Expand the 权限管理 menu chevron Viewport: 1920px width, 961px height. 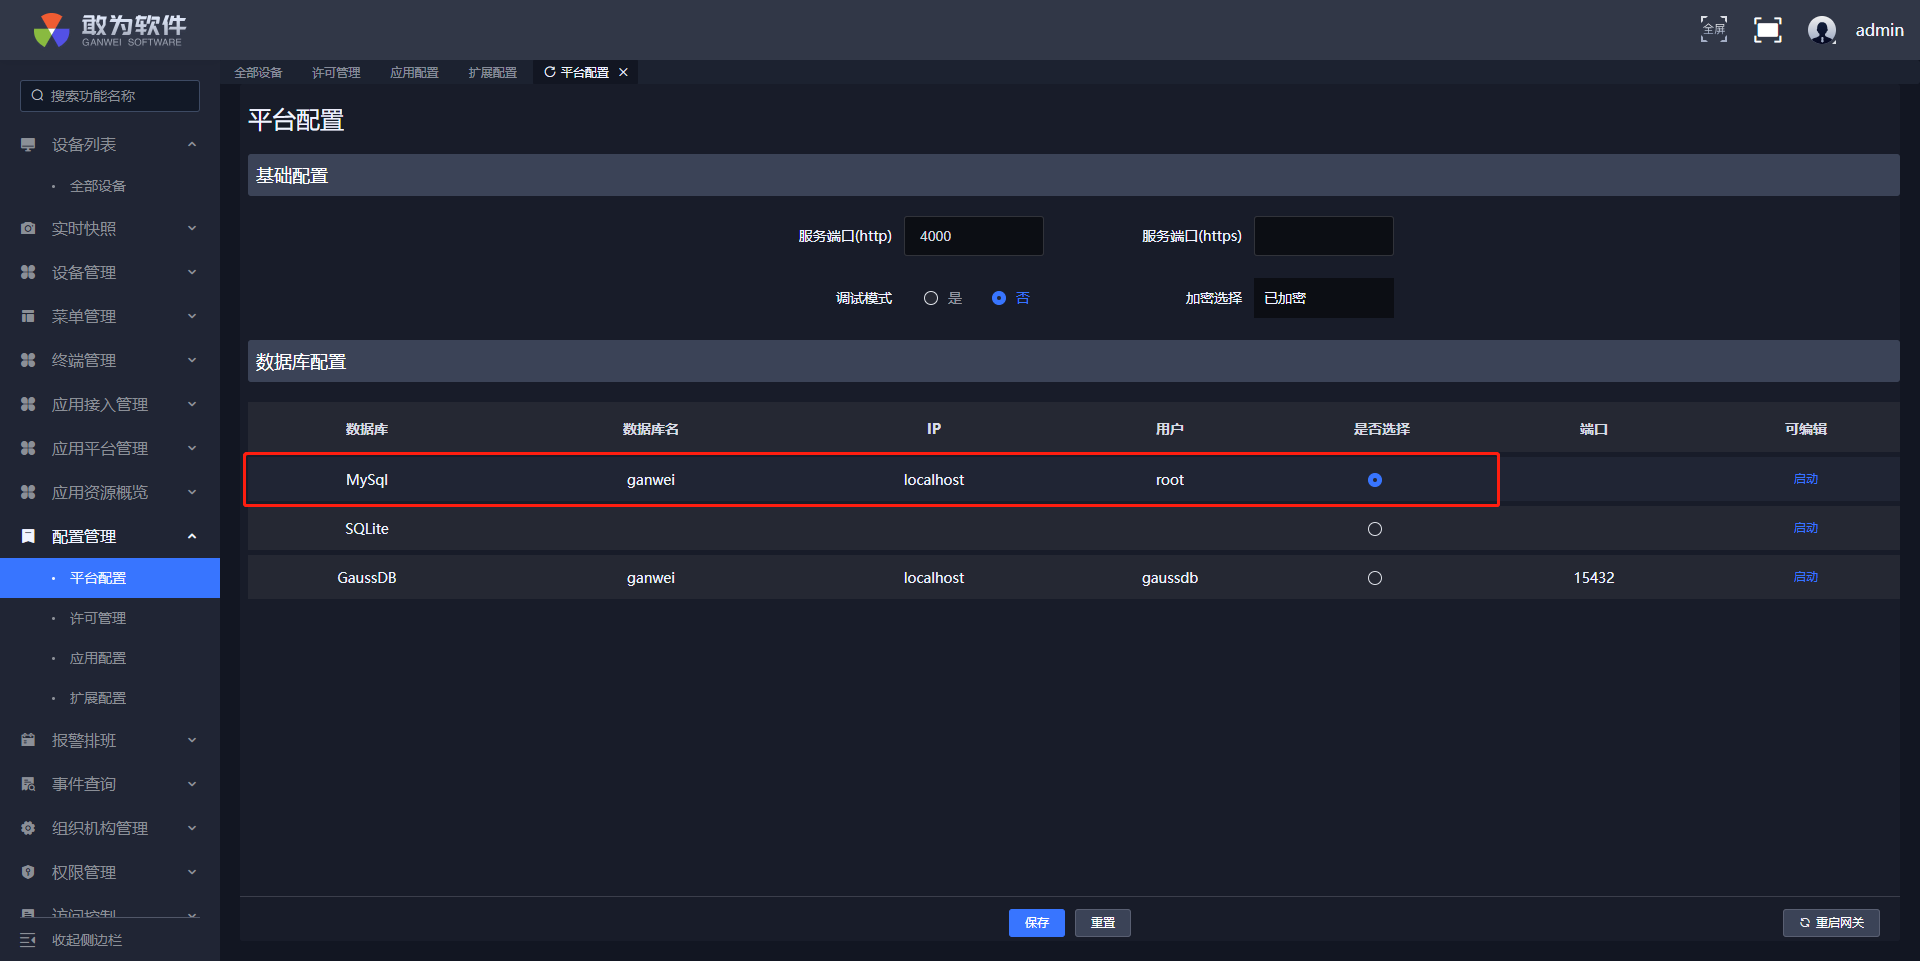192,873
